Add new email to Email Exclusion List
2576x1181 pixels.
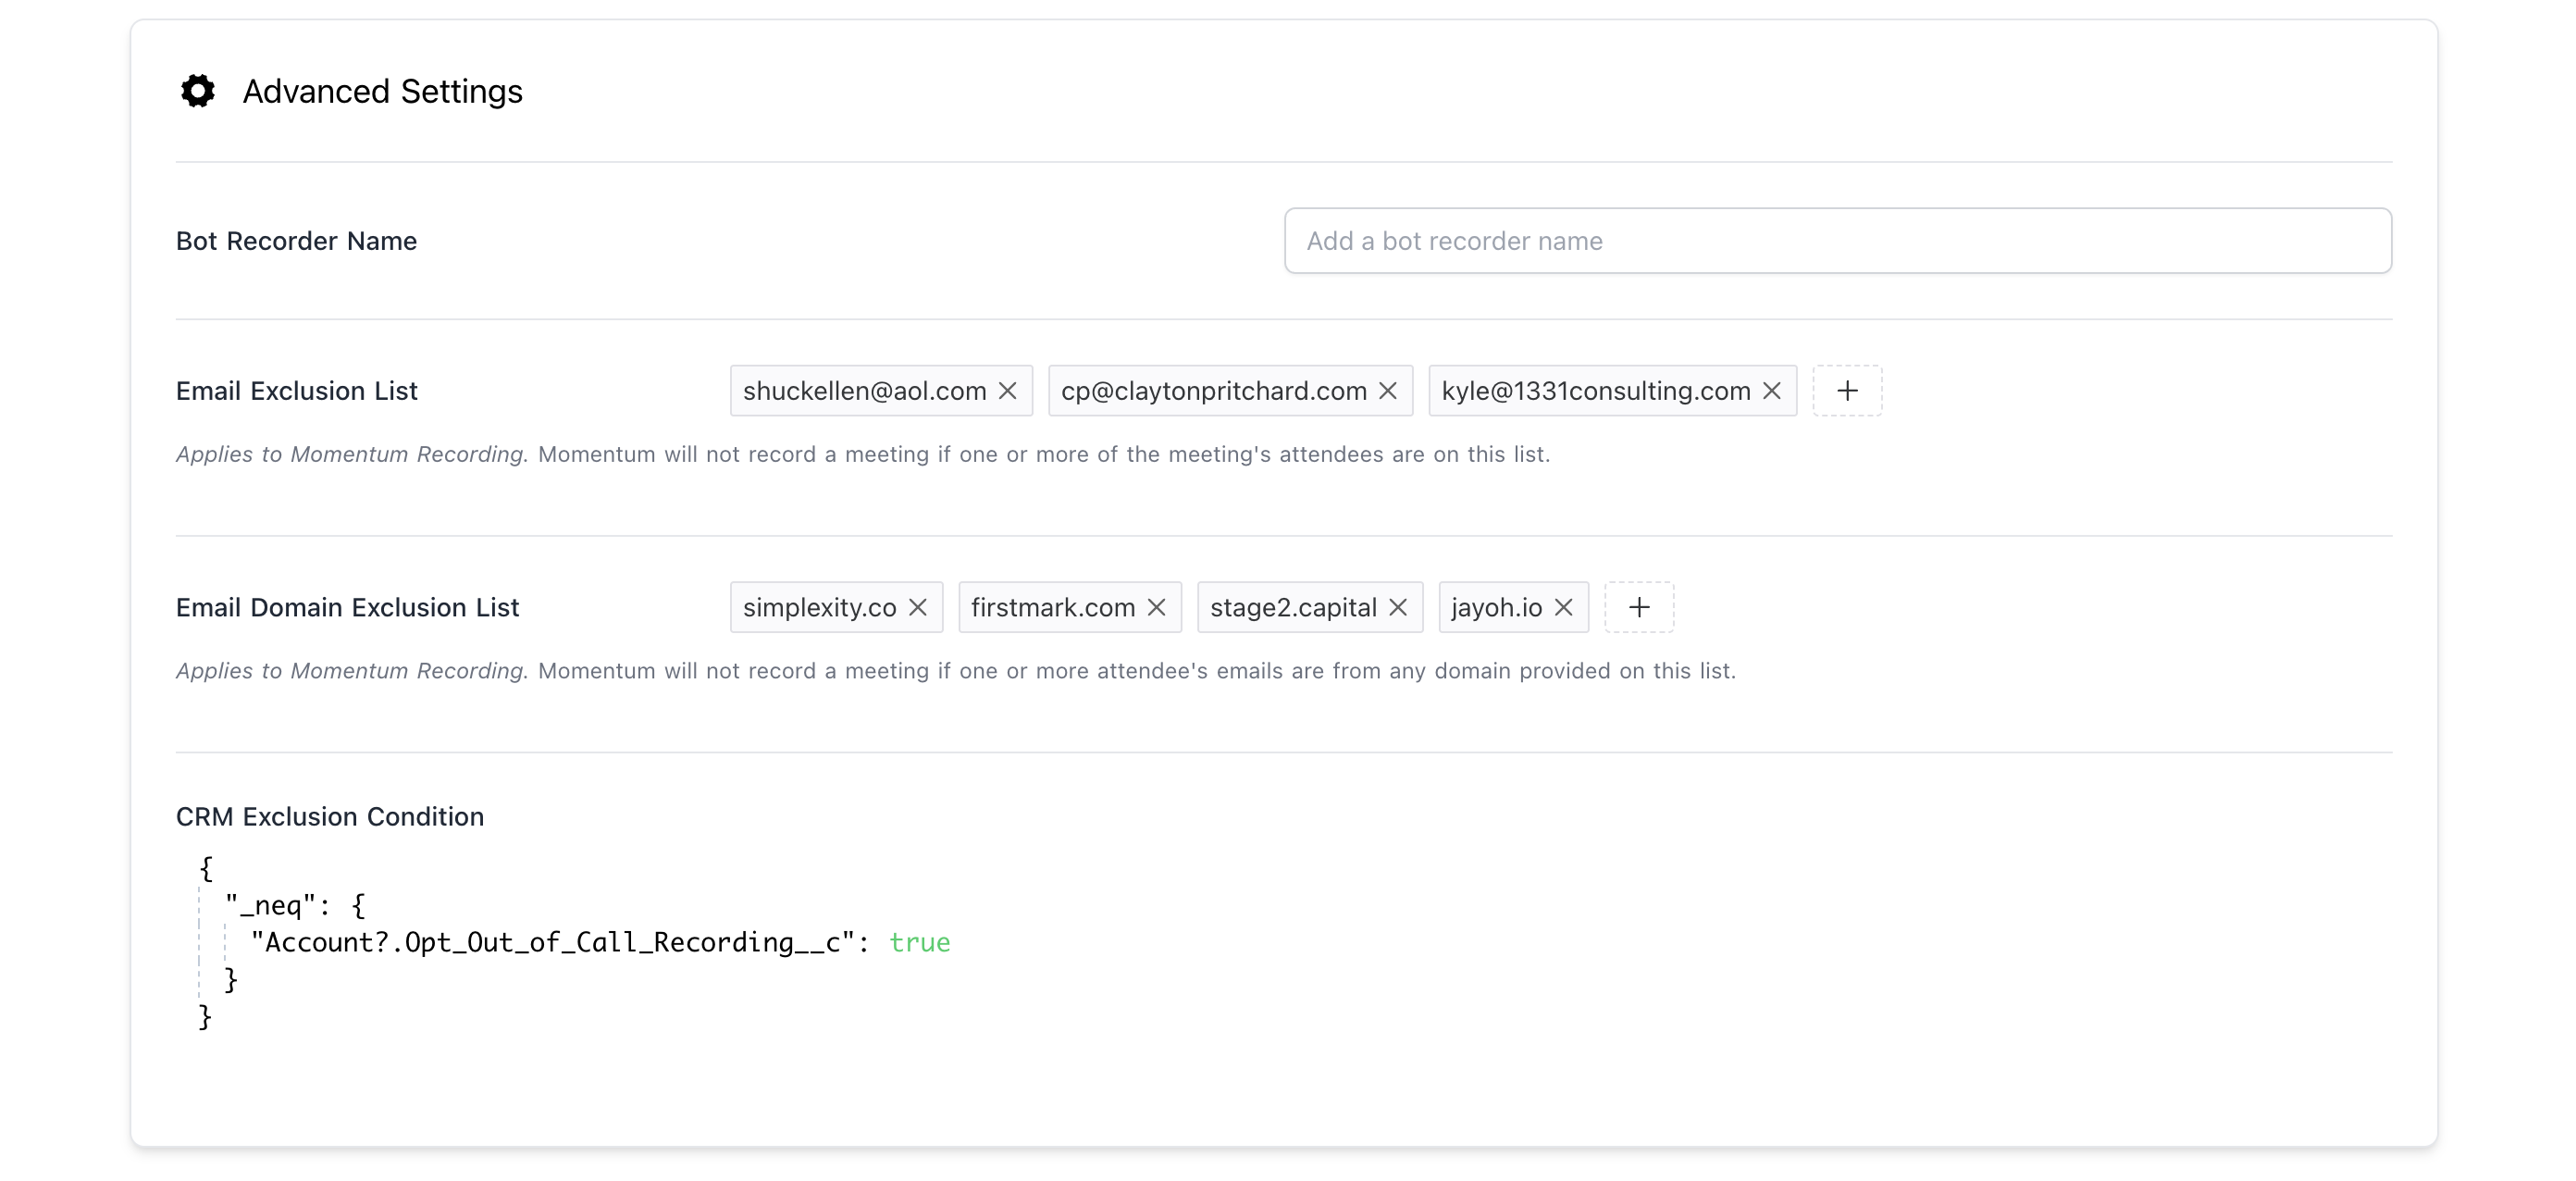coord(1847,391)
